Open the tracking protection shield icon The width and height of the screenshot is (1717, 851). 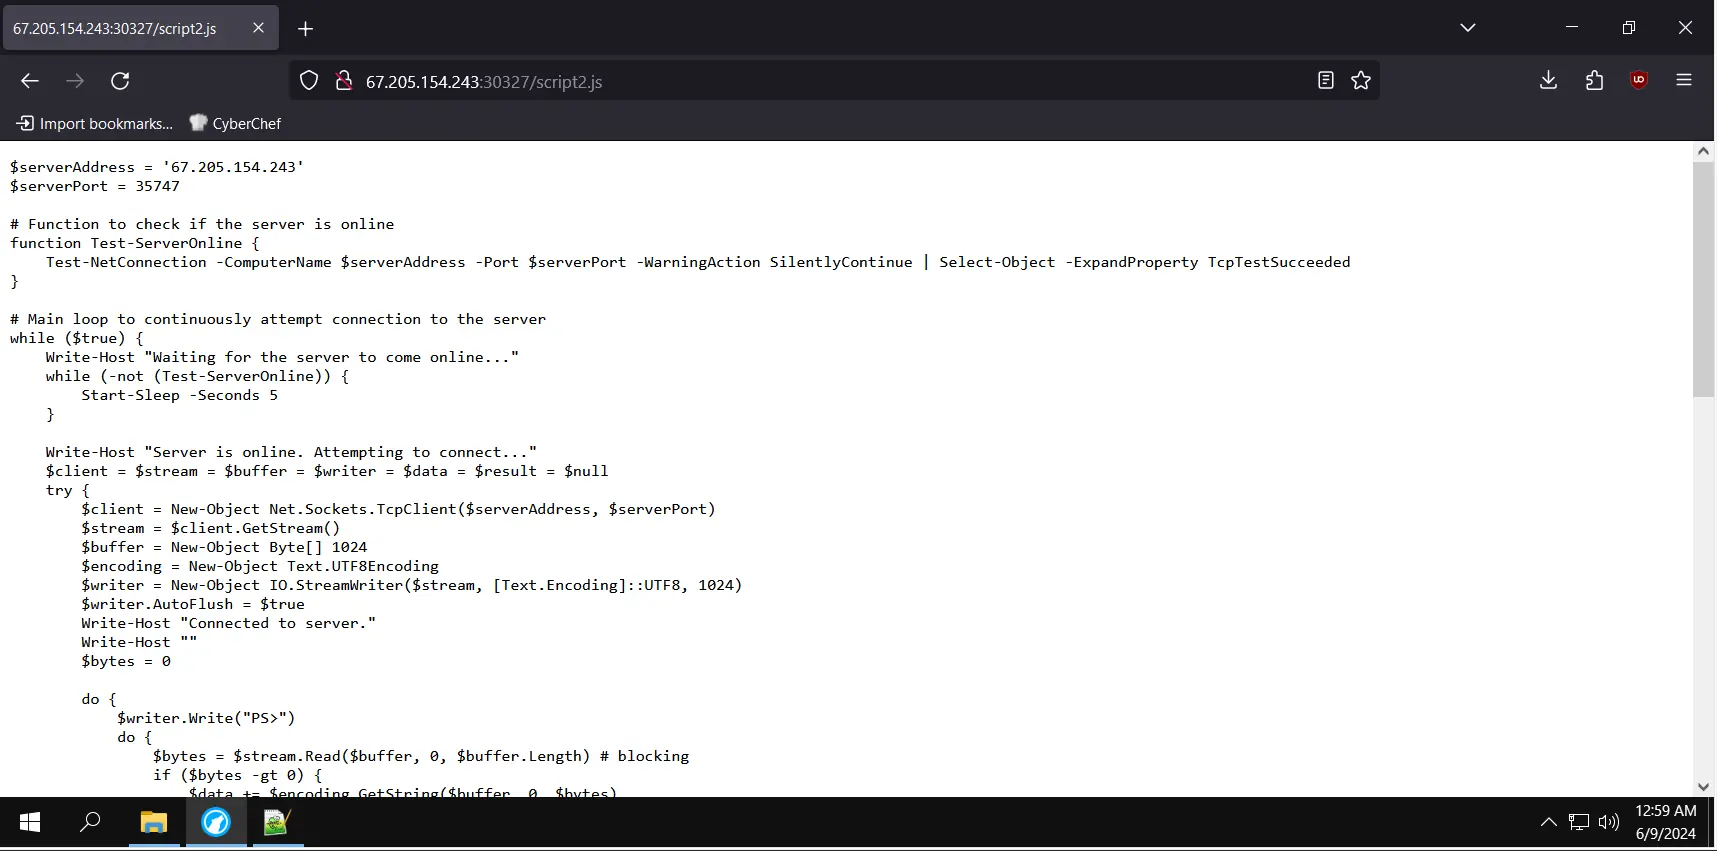click(x=309, y=81)
